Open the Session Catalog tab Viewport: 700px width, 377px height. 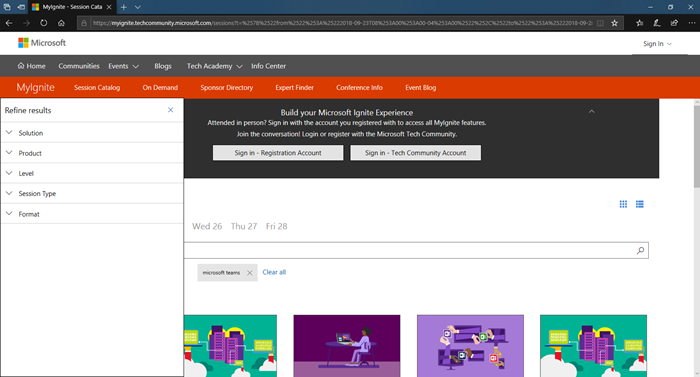pyautogui.click(x=97, y=88)
